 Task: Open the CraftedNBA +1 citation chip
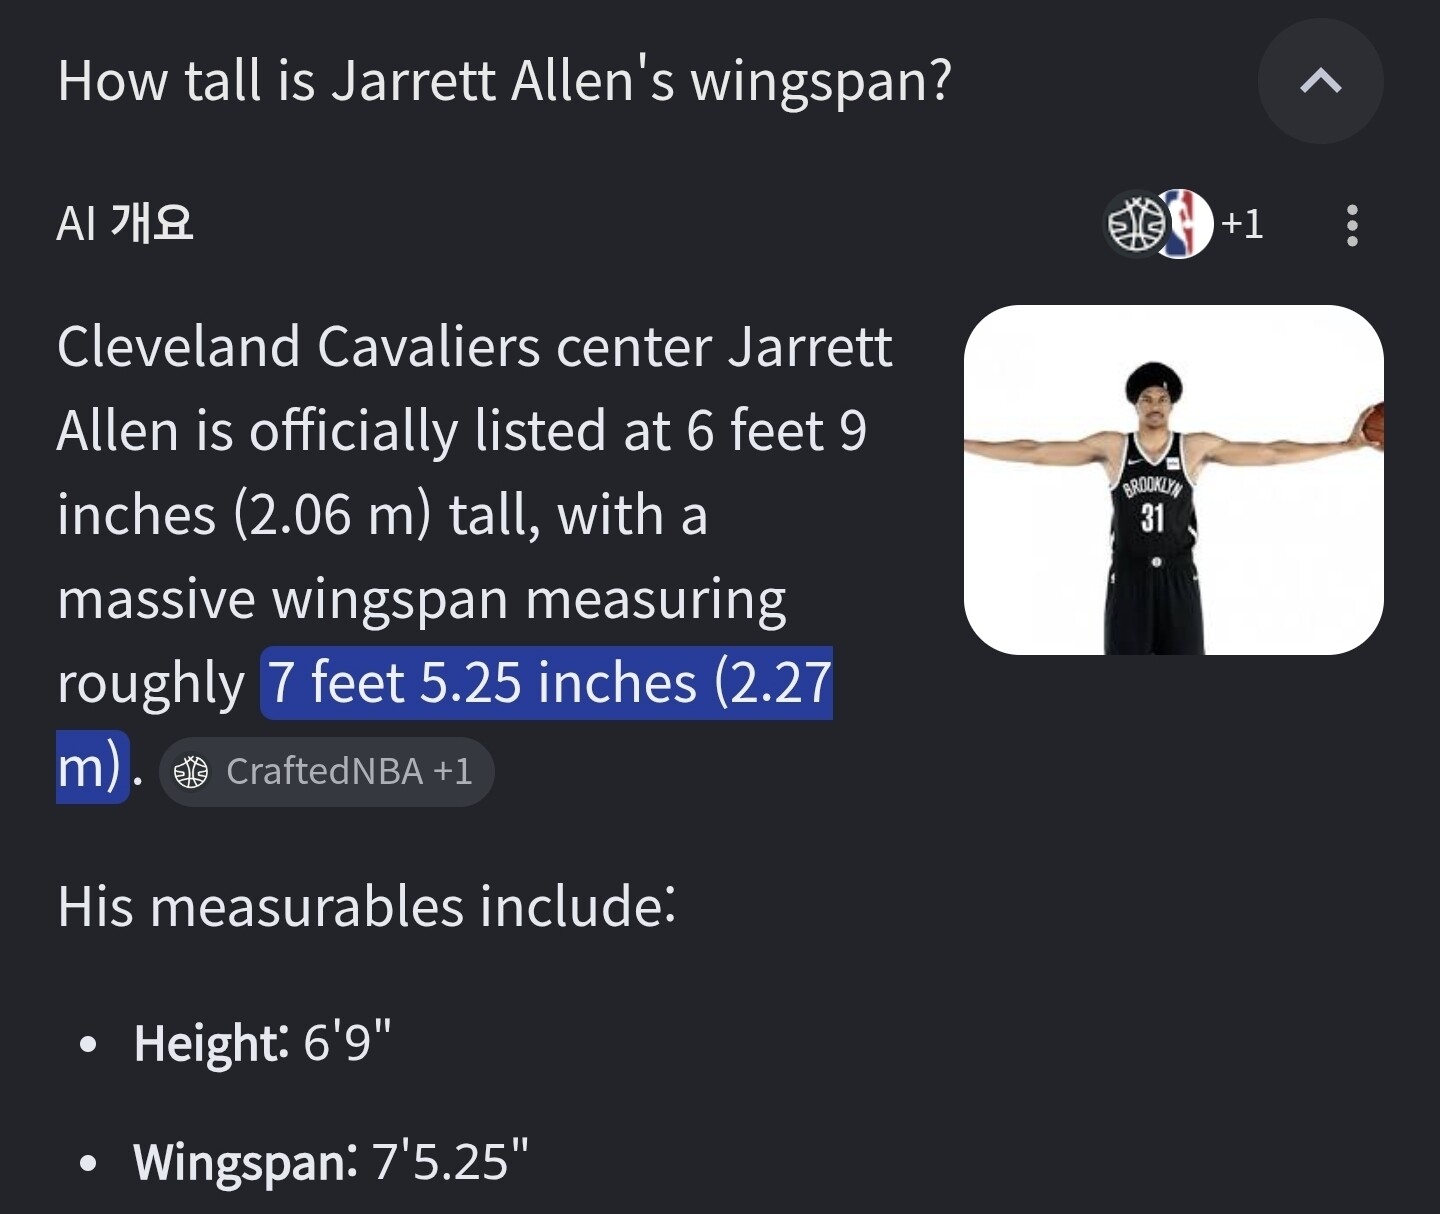(x=326, y=772)
